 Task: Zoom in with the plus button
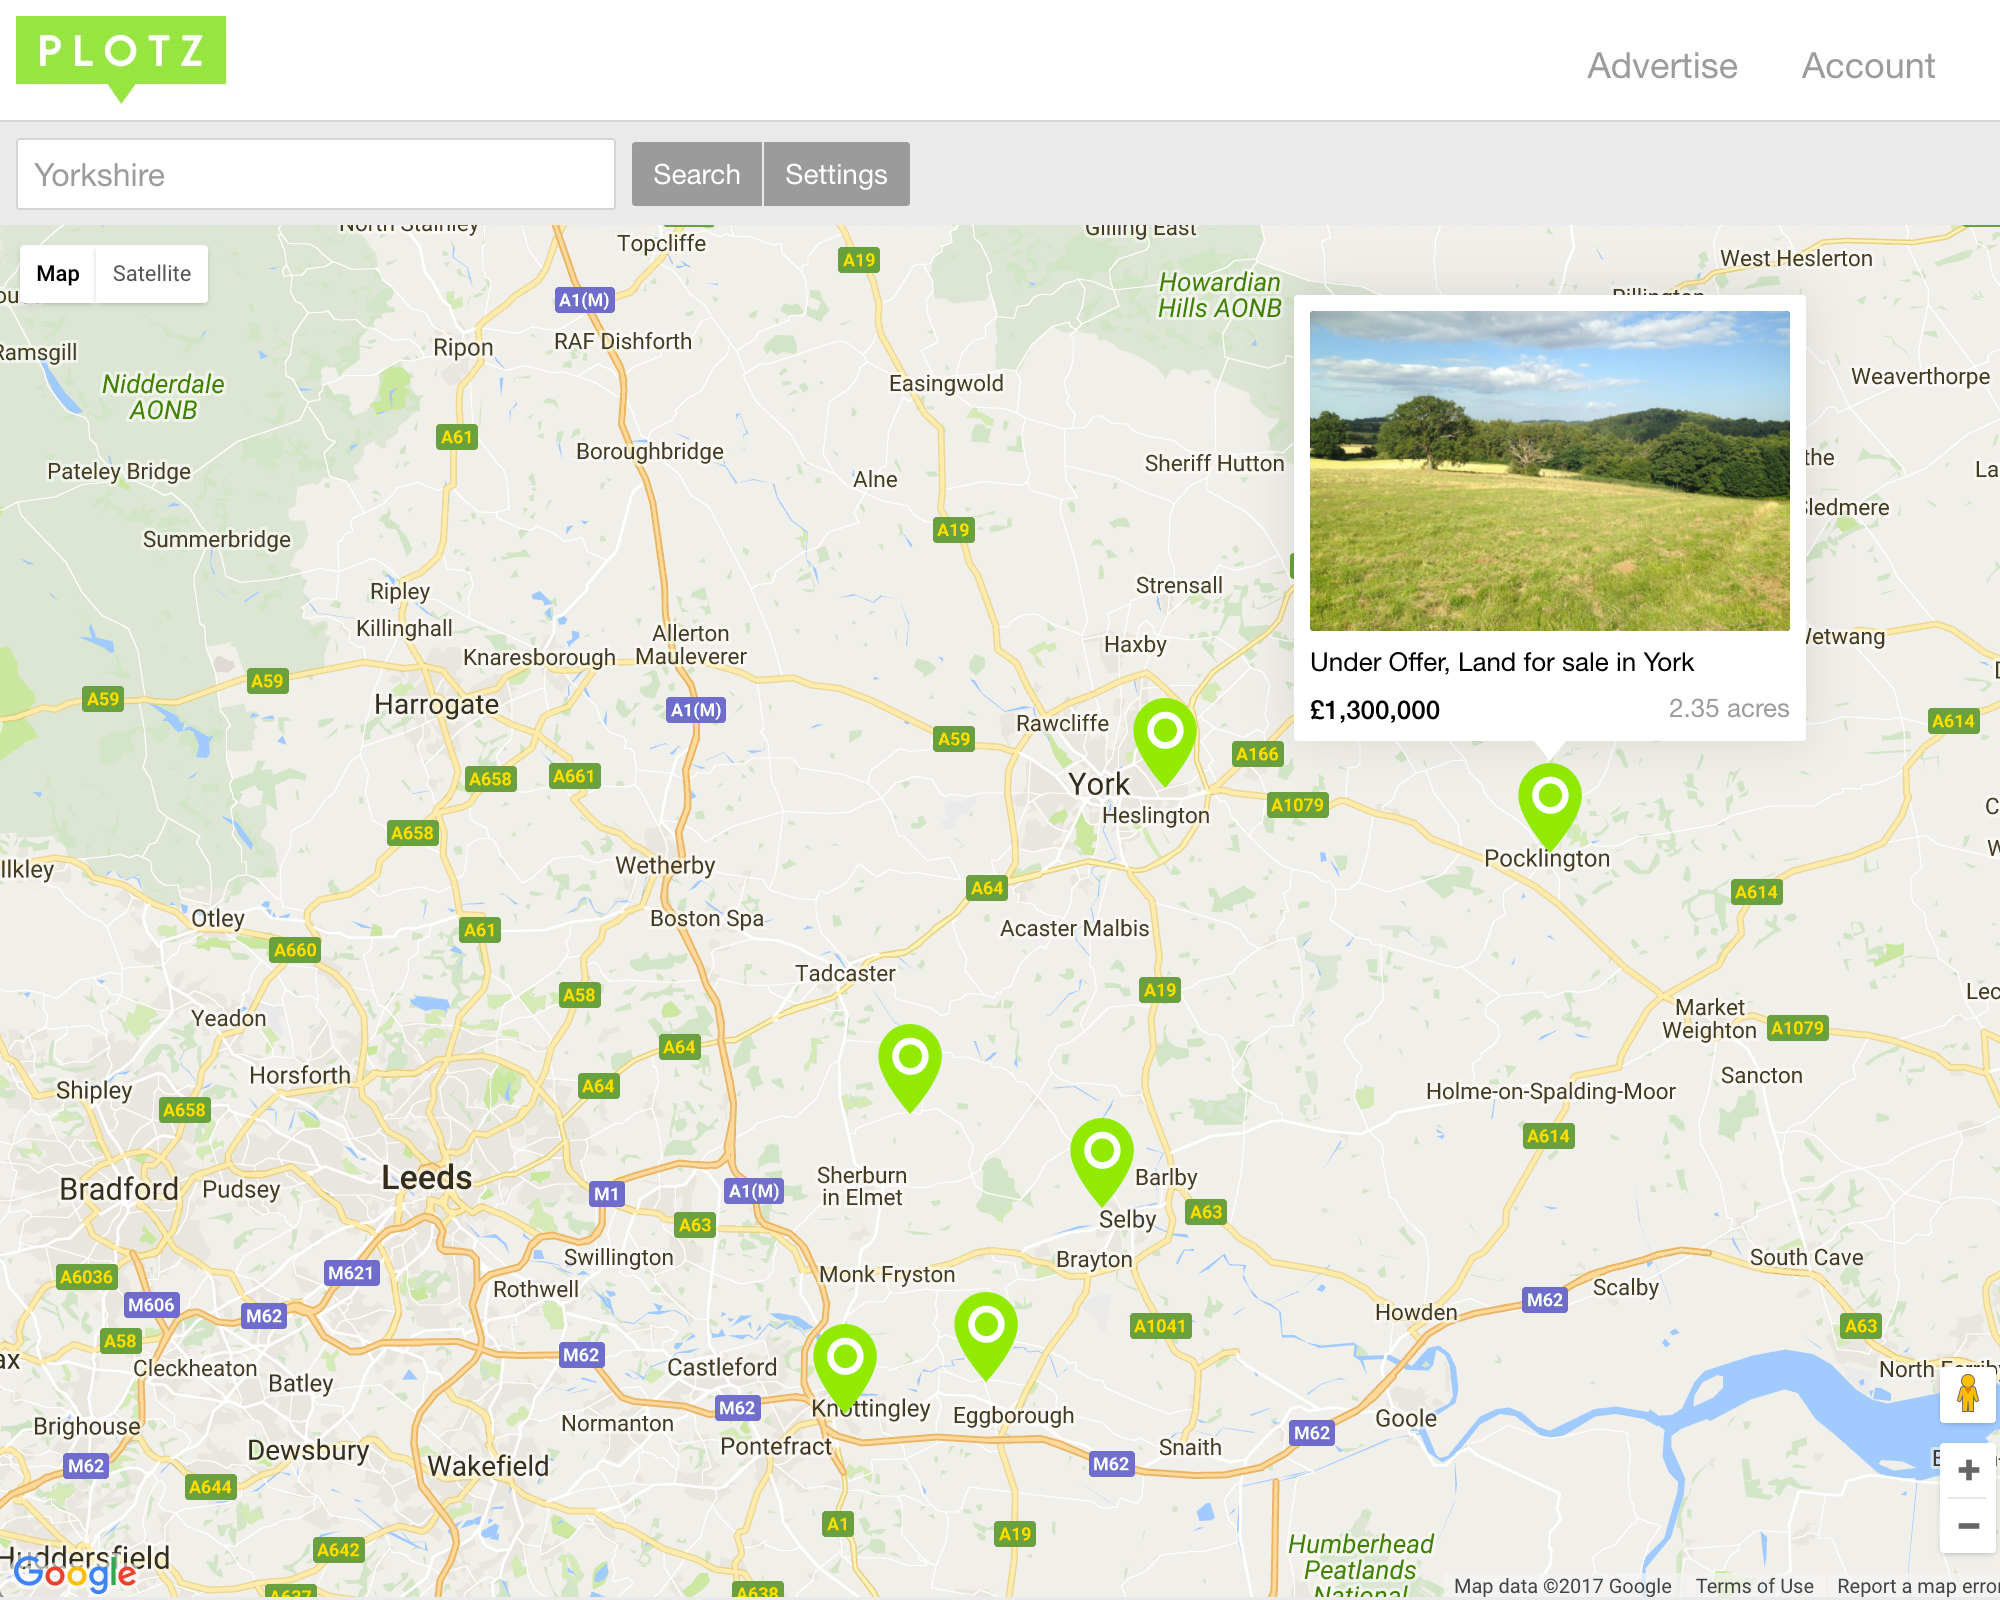[x=1967, y=1470]
